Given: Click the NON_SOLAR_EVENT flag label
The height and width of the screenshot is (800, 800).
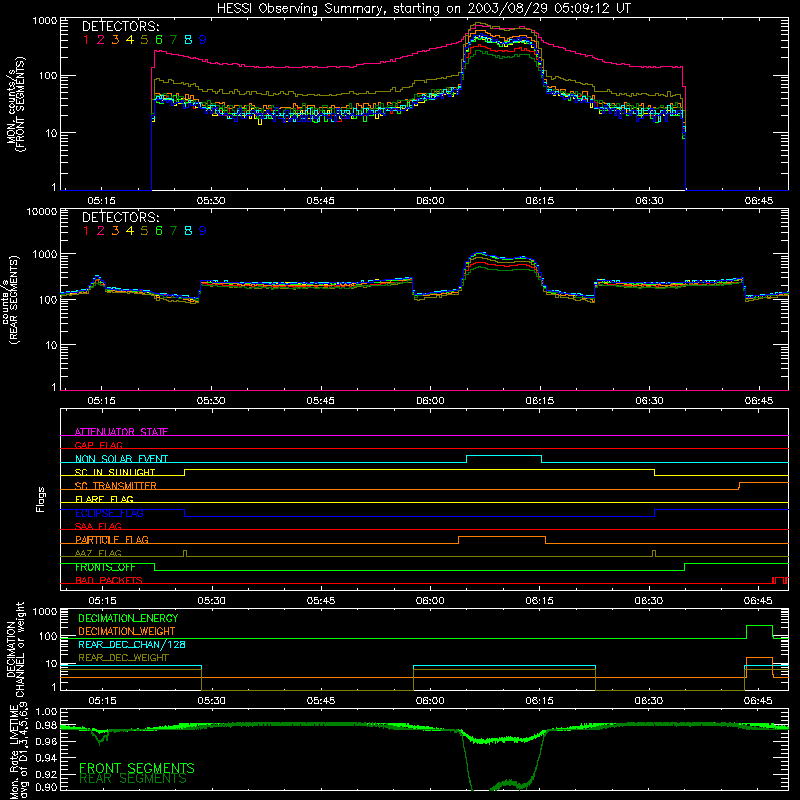Looking at the screenshot, I should (121, 459).
